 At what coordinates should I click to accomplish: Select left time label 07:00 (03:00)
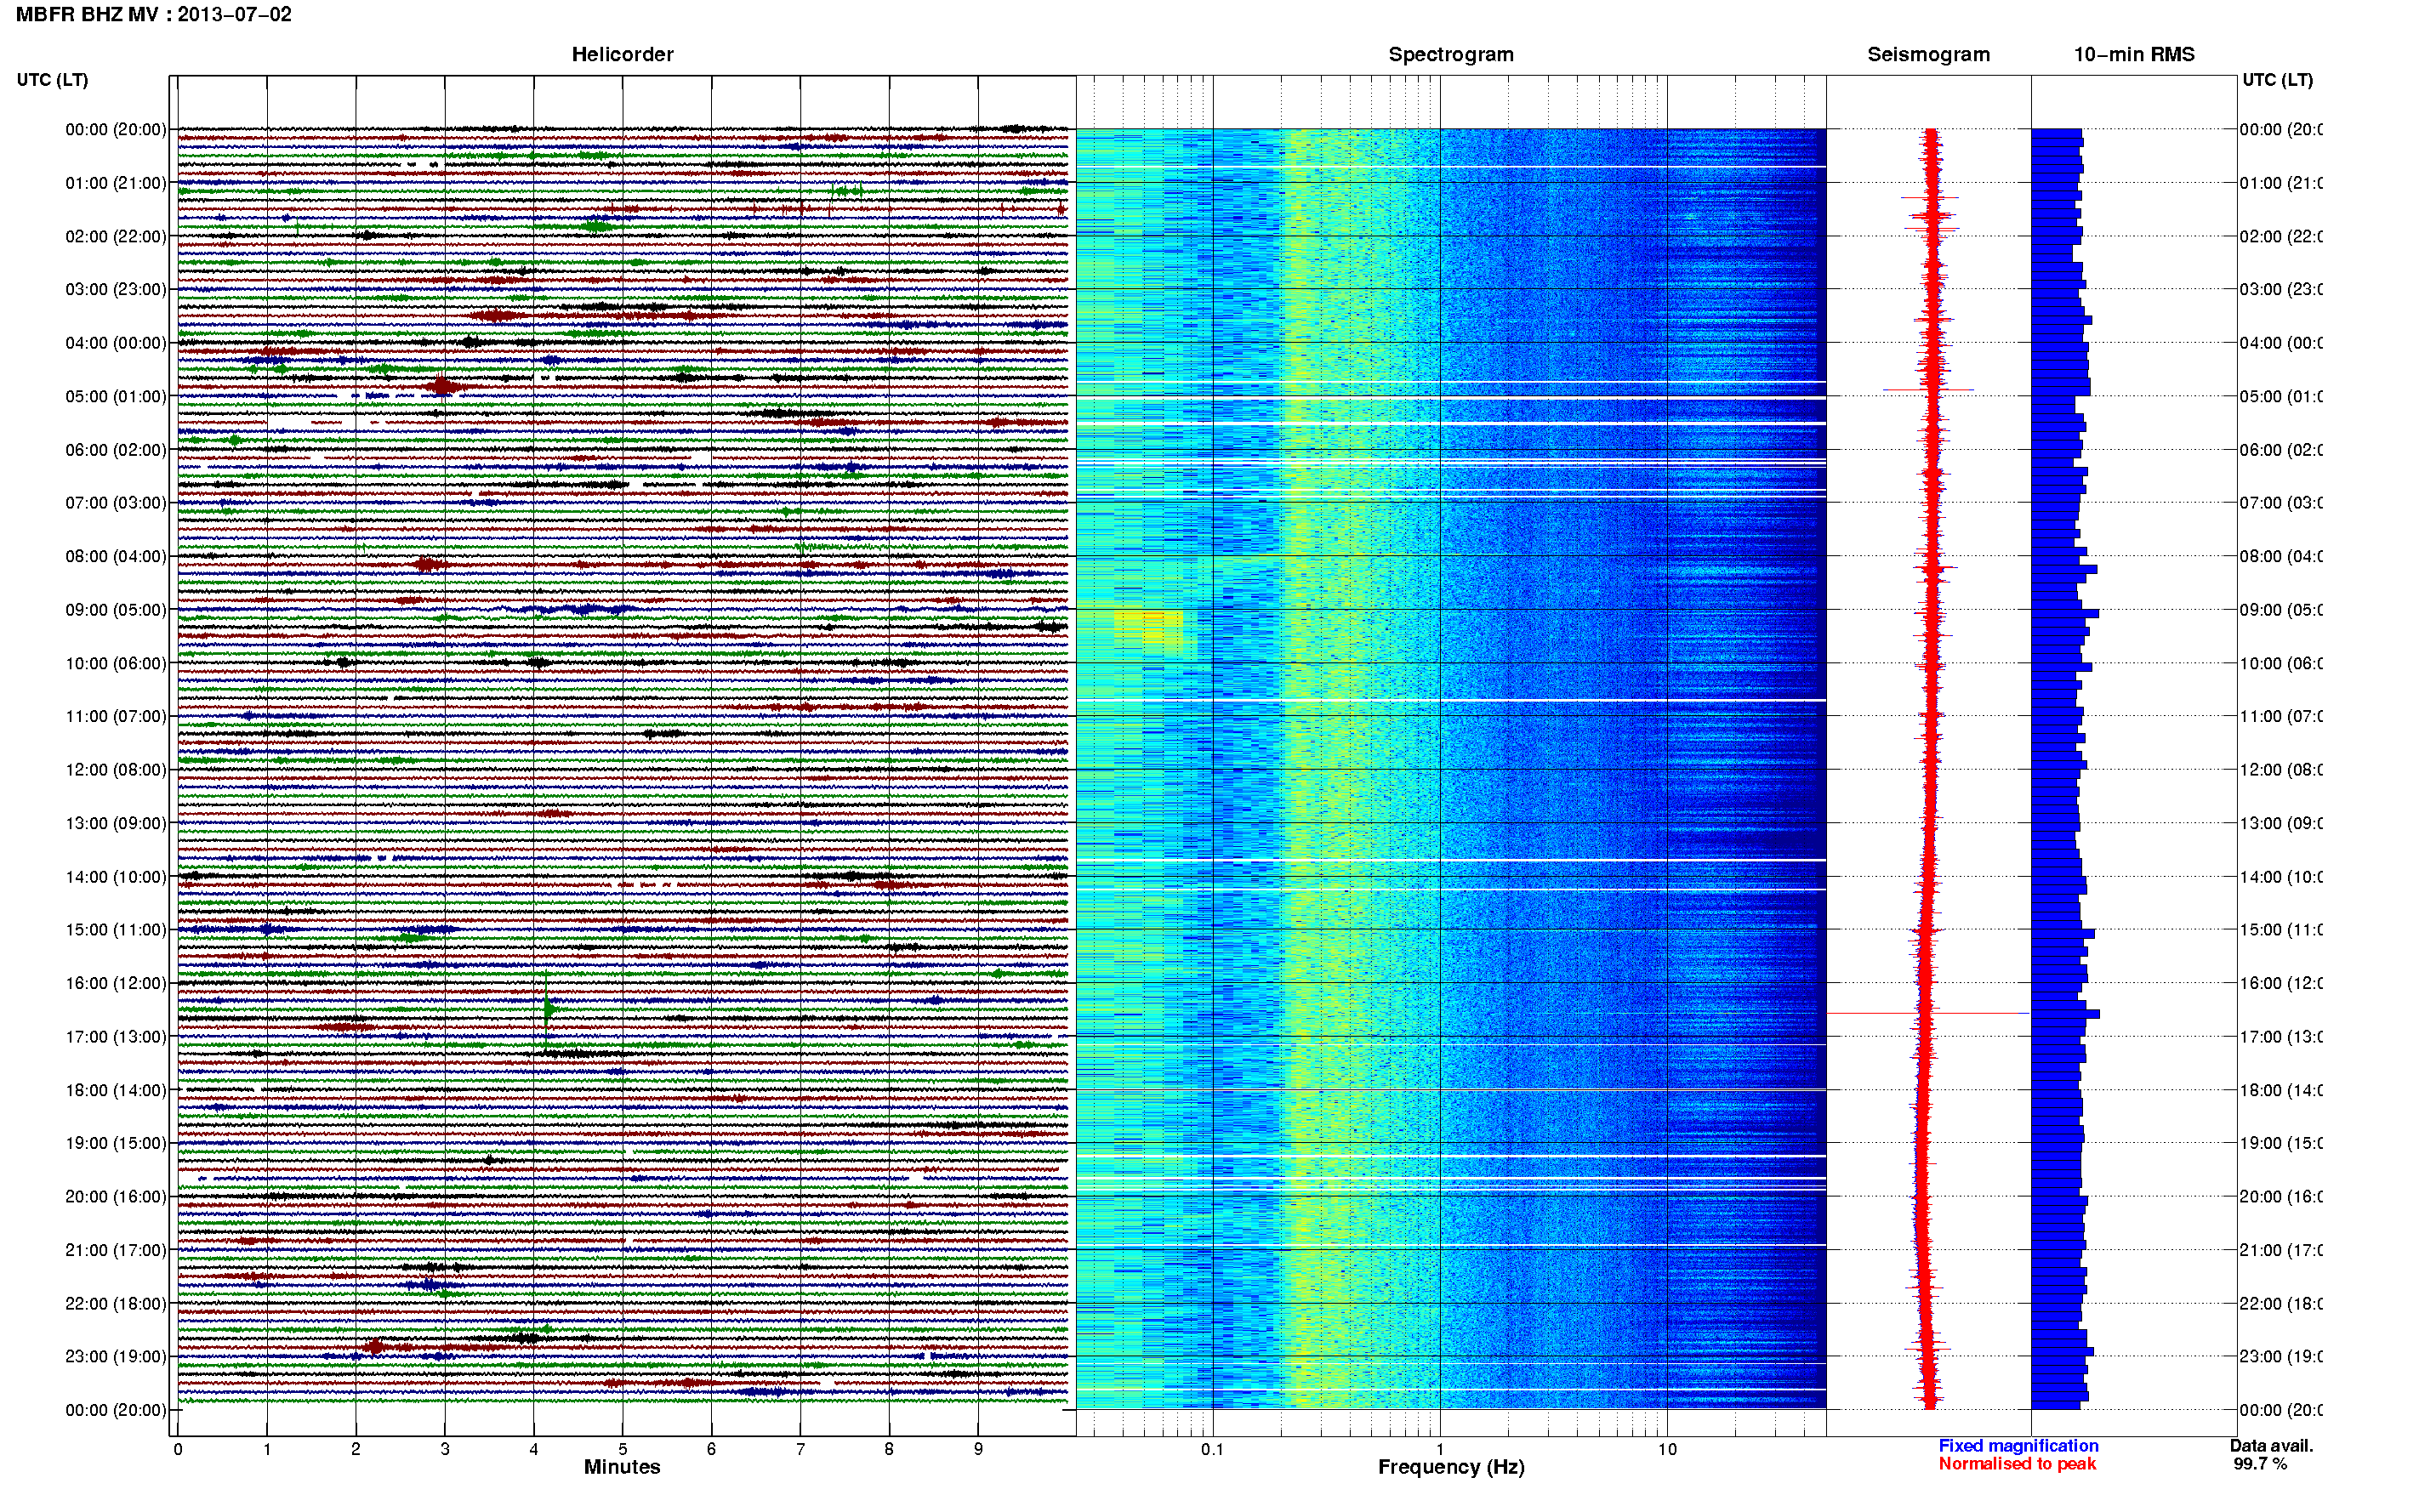(116, 503)
